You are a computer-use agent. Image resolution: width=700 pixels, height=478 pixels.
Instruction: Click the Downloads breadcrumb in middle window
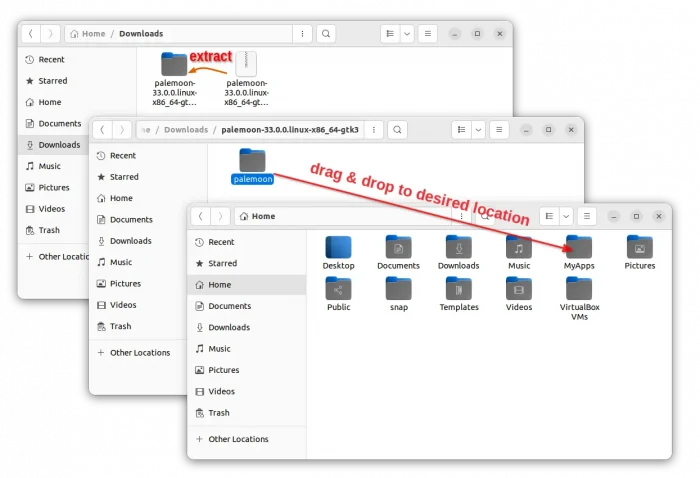tap(186, 130)
